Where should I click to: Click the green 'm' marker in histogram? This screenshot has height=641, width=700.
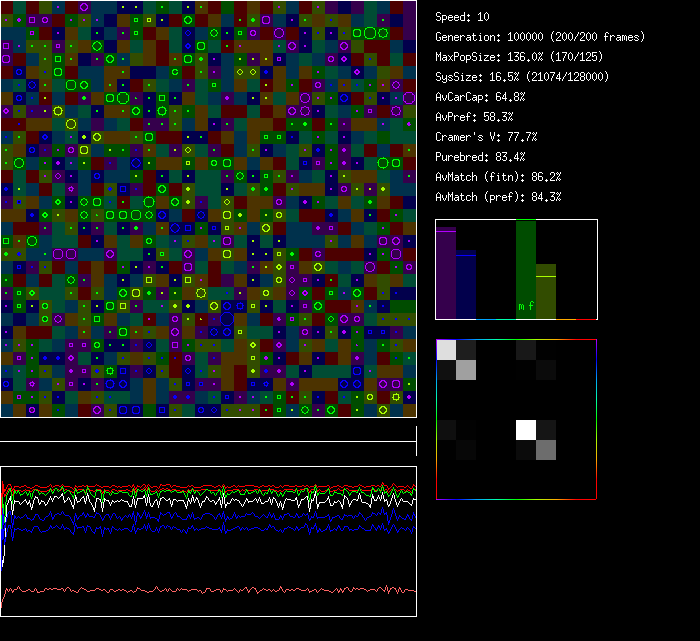(x=520, y=306)
